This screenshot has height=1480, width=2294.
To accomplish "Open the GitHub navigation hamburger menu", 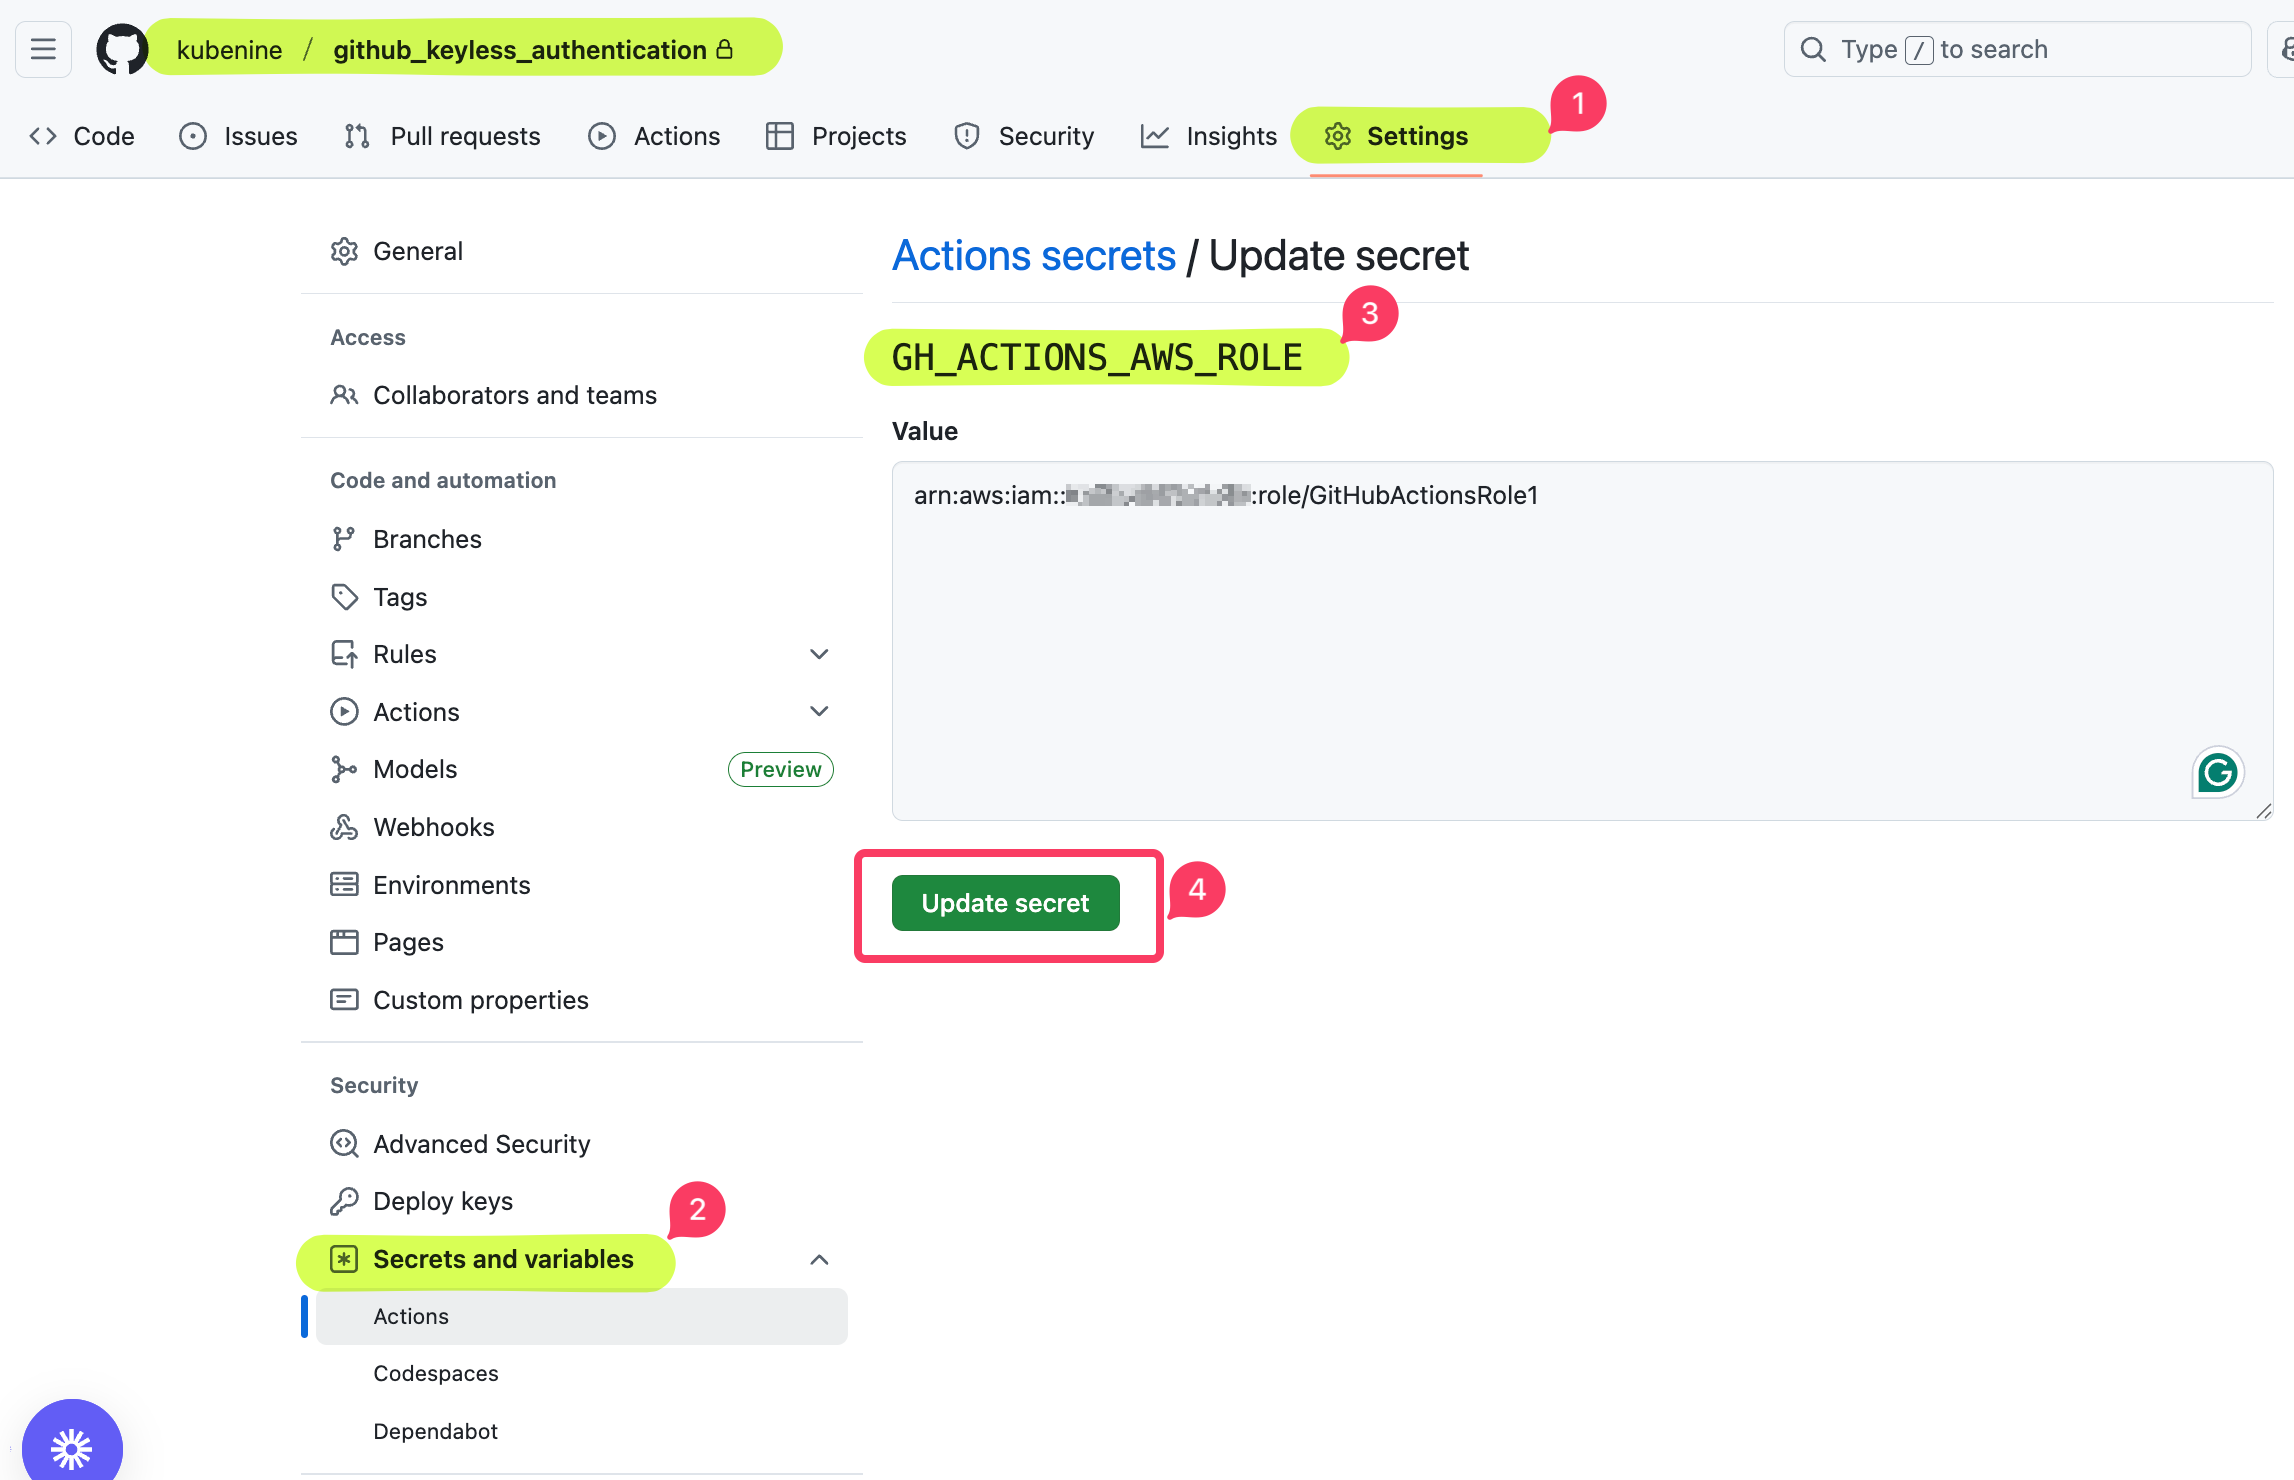I will pyautogui.click(x=43, y=48).
